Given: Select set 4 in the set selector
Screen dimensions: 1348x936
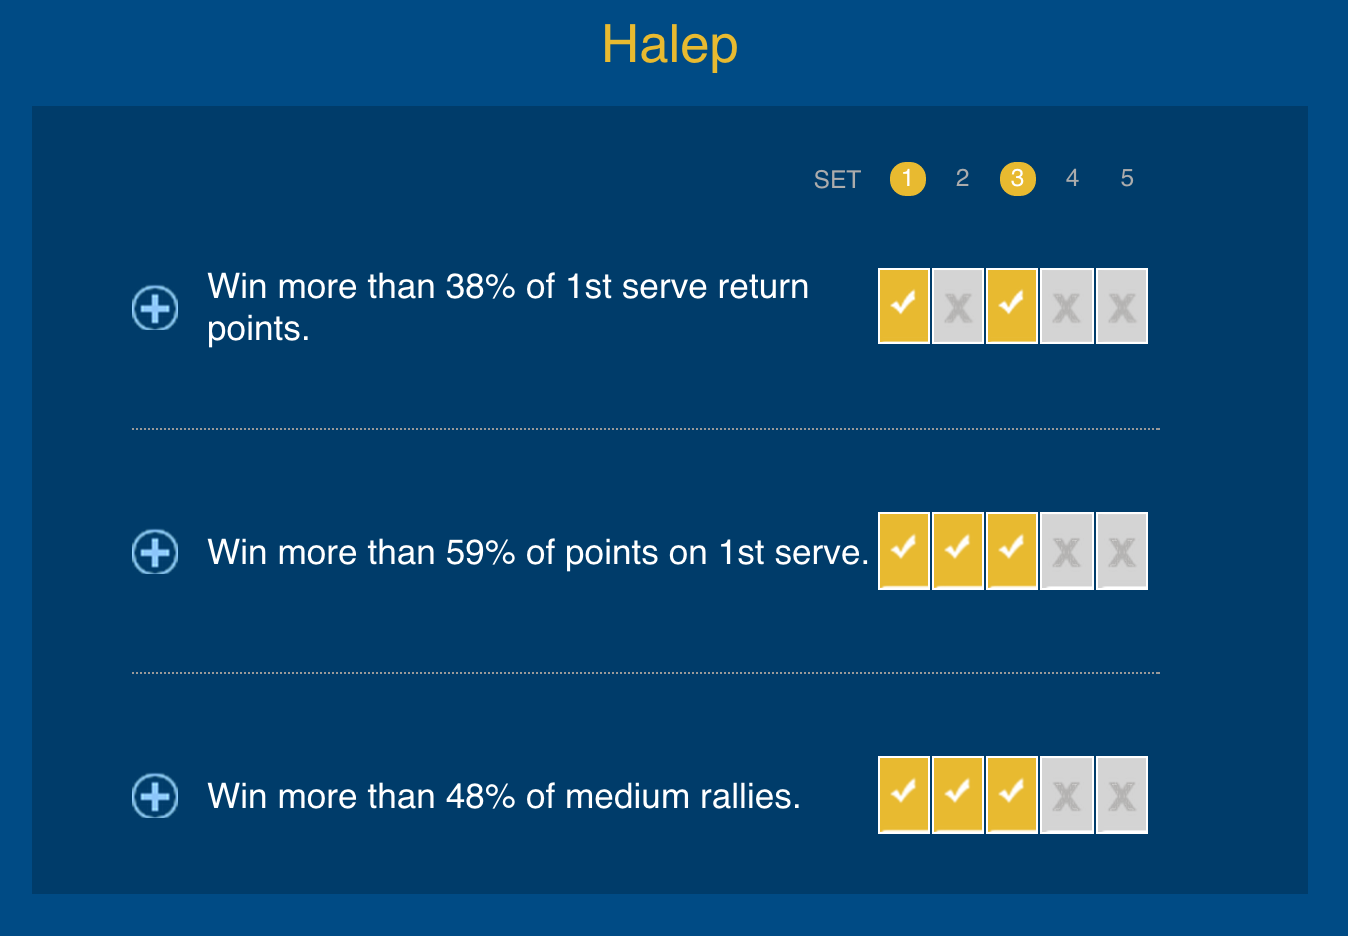Looking at the screenshot, I should 1072,178.
